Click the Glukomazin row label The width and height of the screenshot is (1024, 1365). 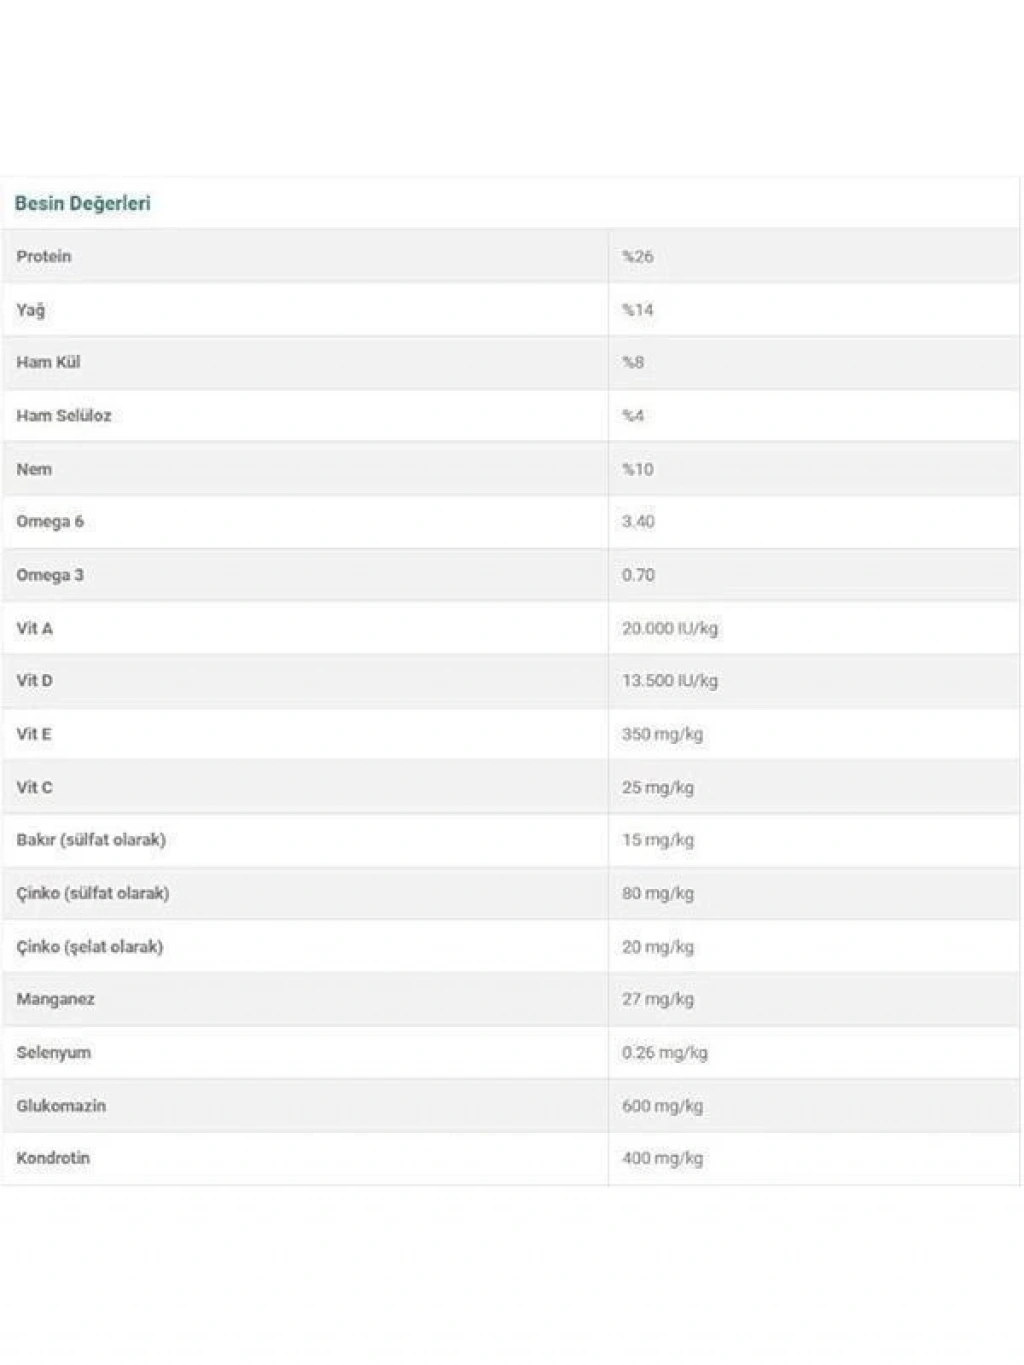click(61, 1105)
